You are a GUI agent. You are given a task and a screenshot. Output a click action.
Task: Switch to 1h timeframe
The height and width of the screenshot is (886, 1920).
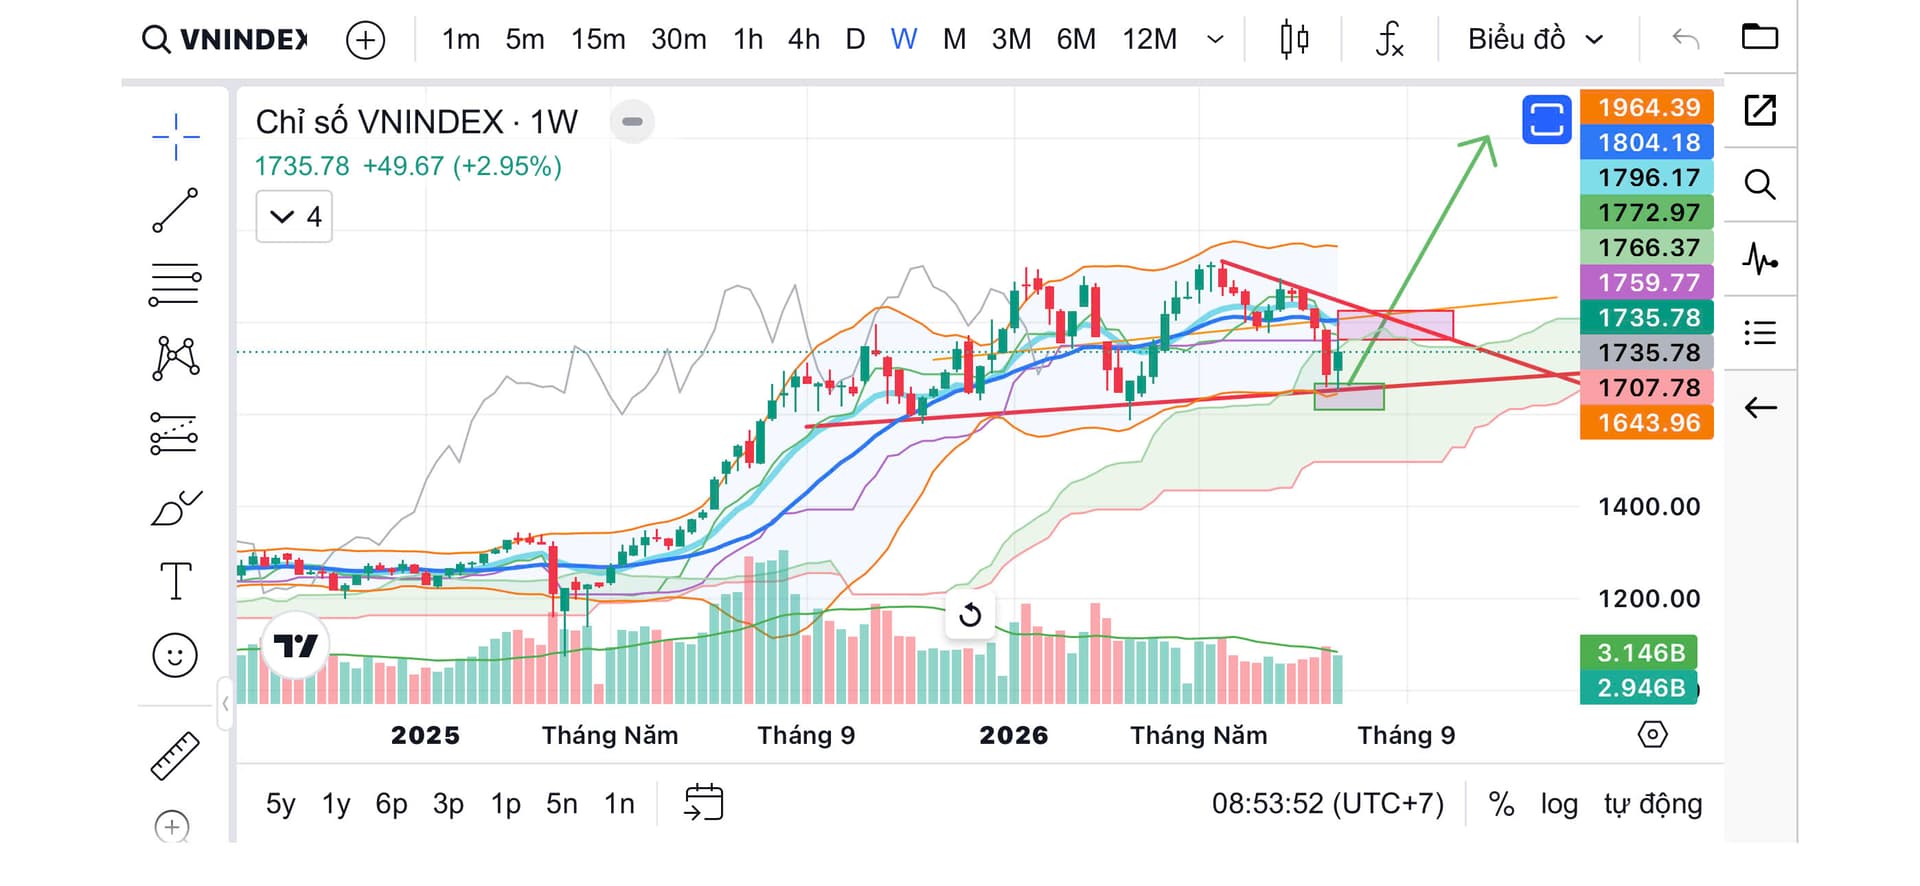click(x=748, y=39)
